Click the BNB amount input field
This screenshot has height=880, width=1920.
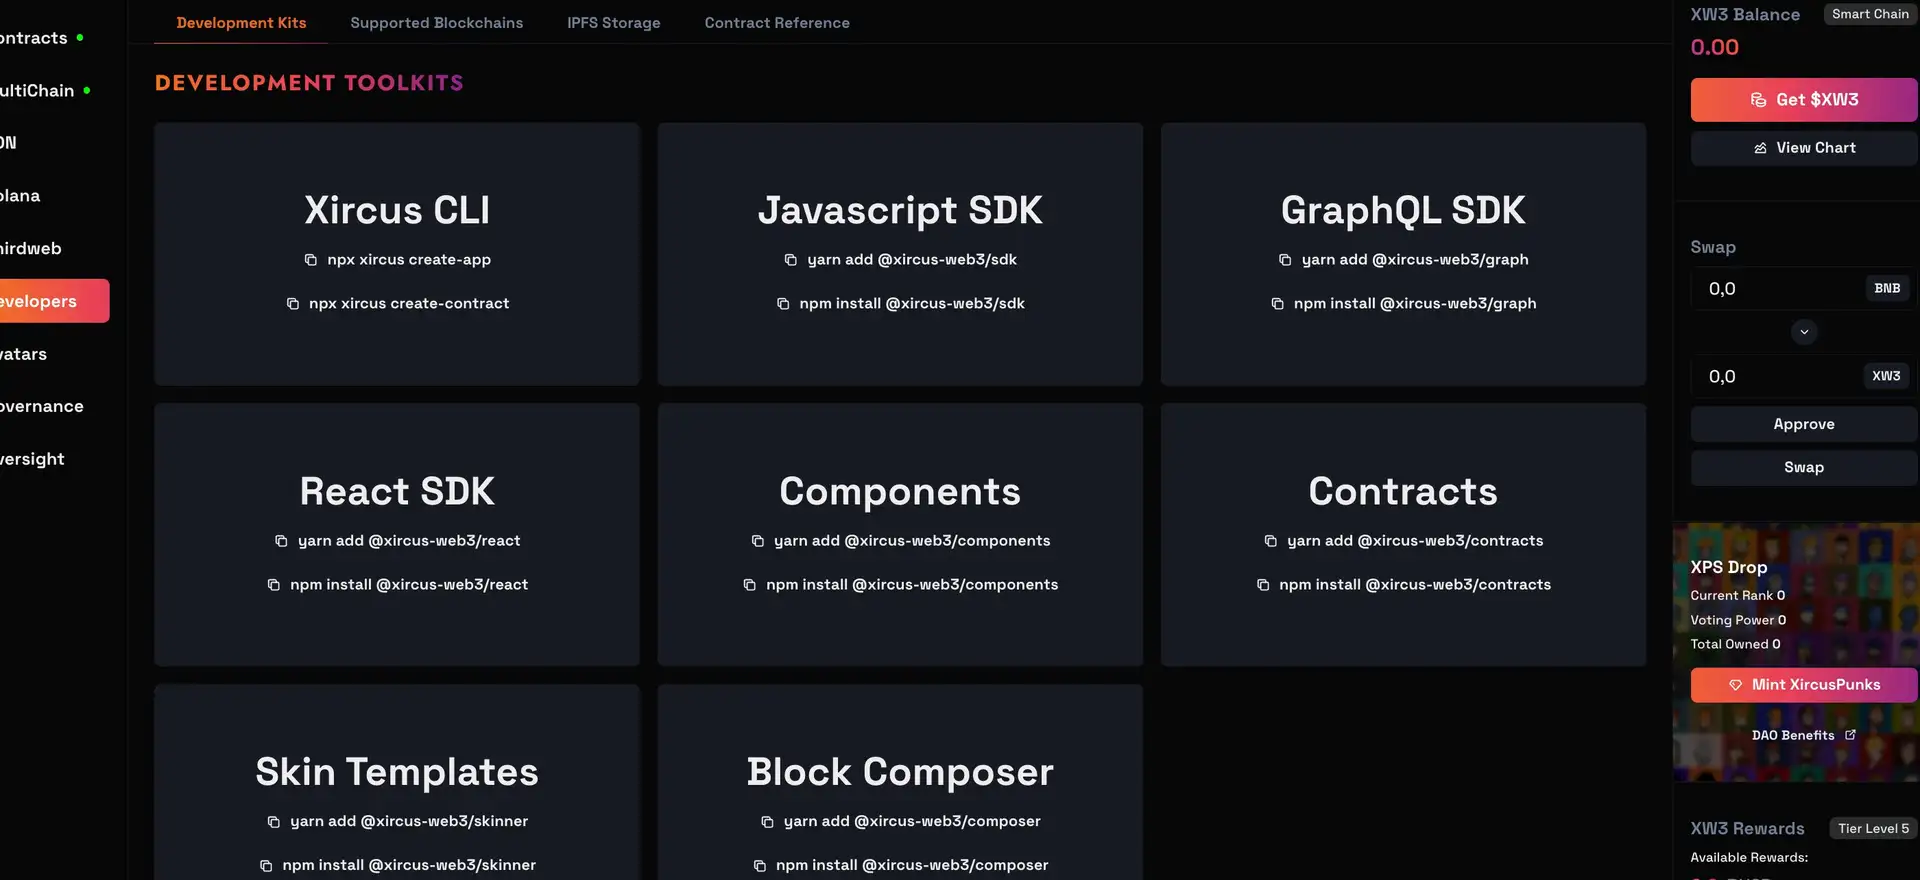coord(1776,289)
